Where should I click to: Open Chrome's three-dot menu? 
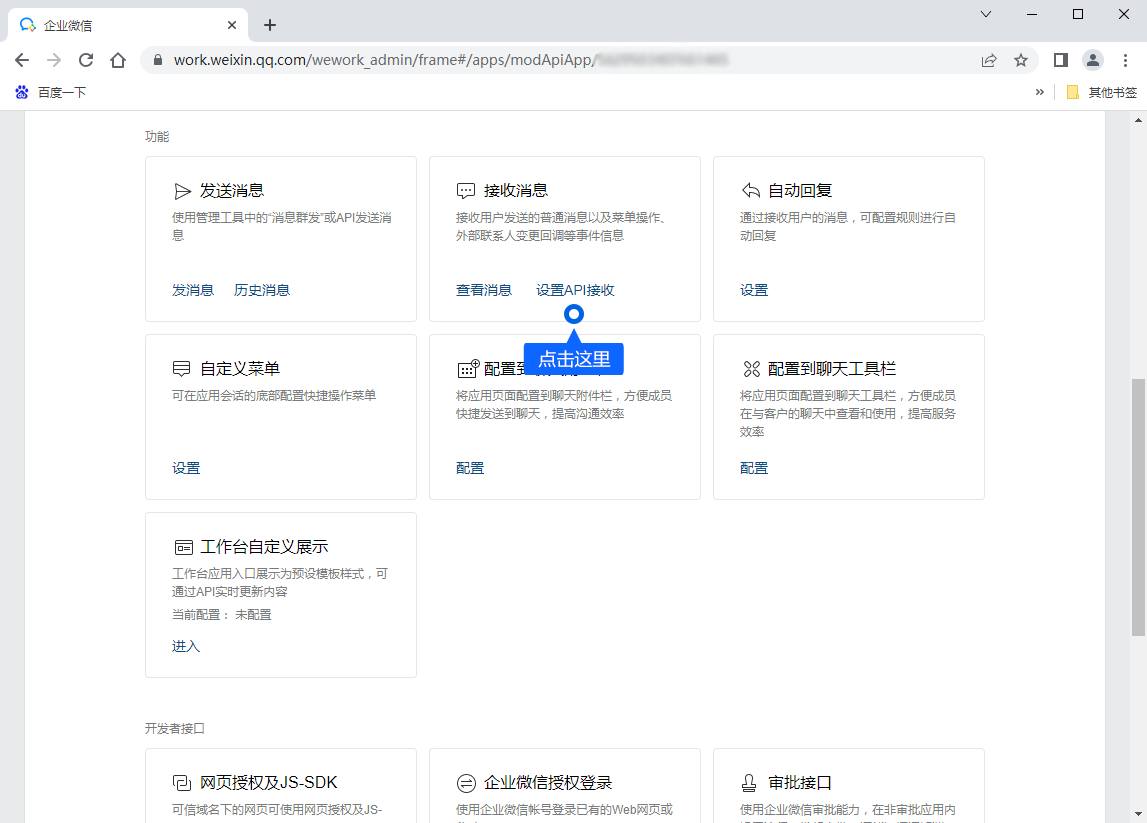pos(1125,60)
